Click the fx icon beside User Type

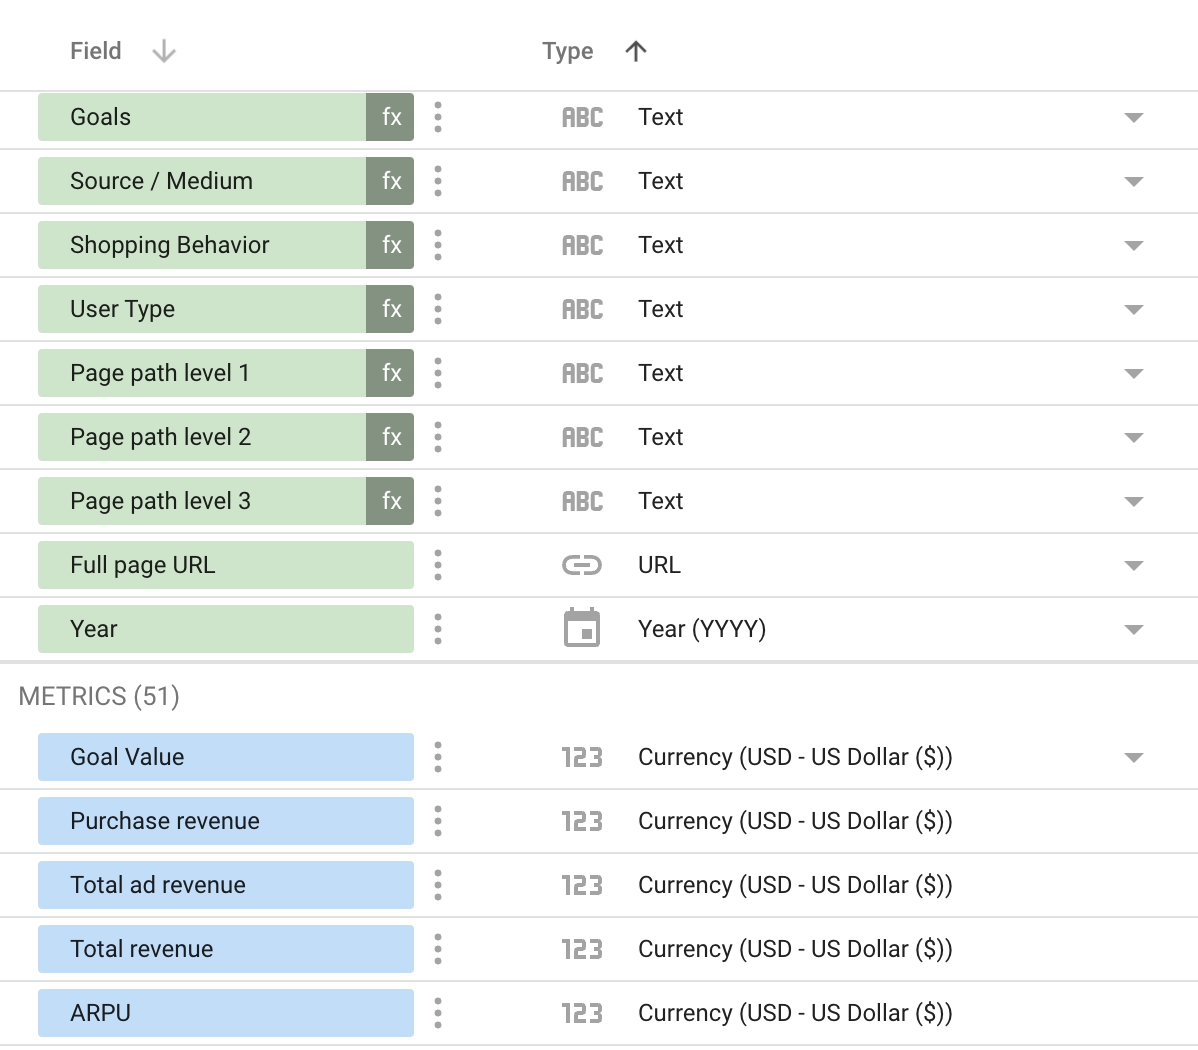390,308
